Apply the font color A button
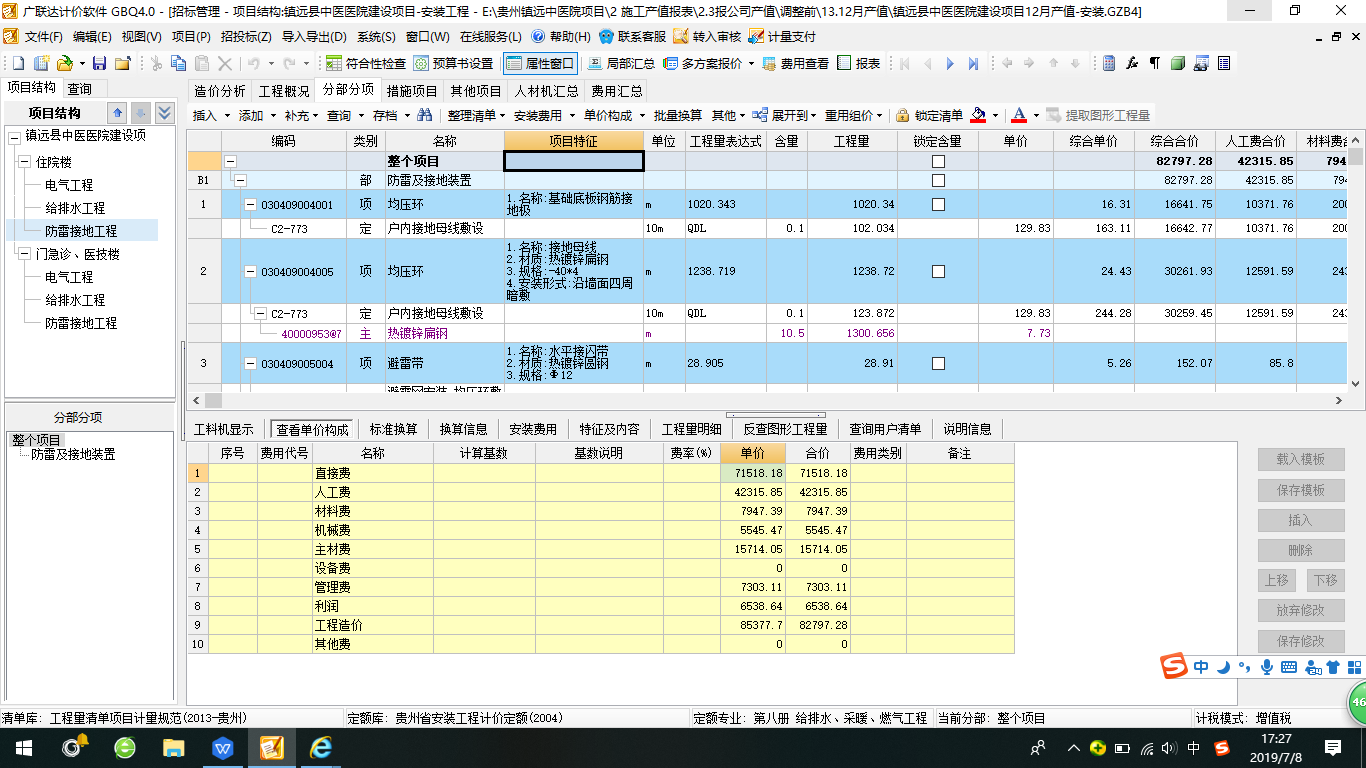1366x768 pixels. coord(1019,115)
